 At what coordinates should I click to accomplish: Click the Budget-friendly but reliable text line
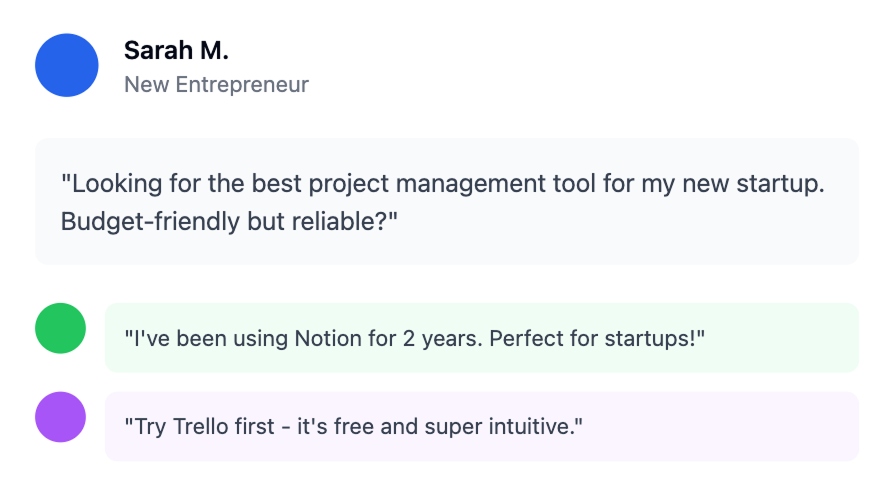pos(229,221)
